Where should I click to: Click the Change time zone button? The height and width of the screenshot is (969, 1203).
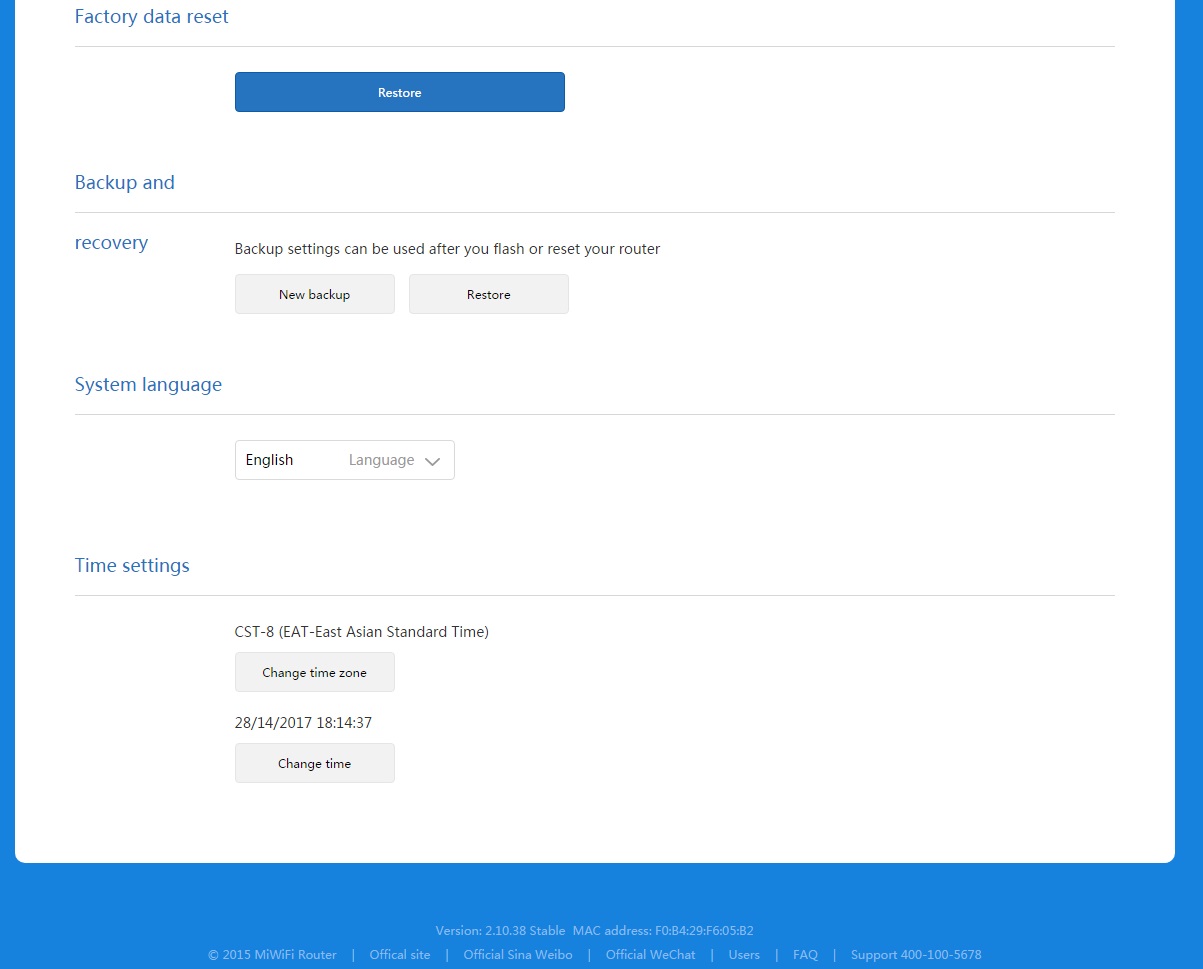click(315, 672)
